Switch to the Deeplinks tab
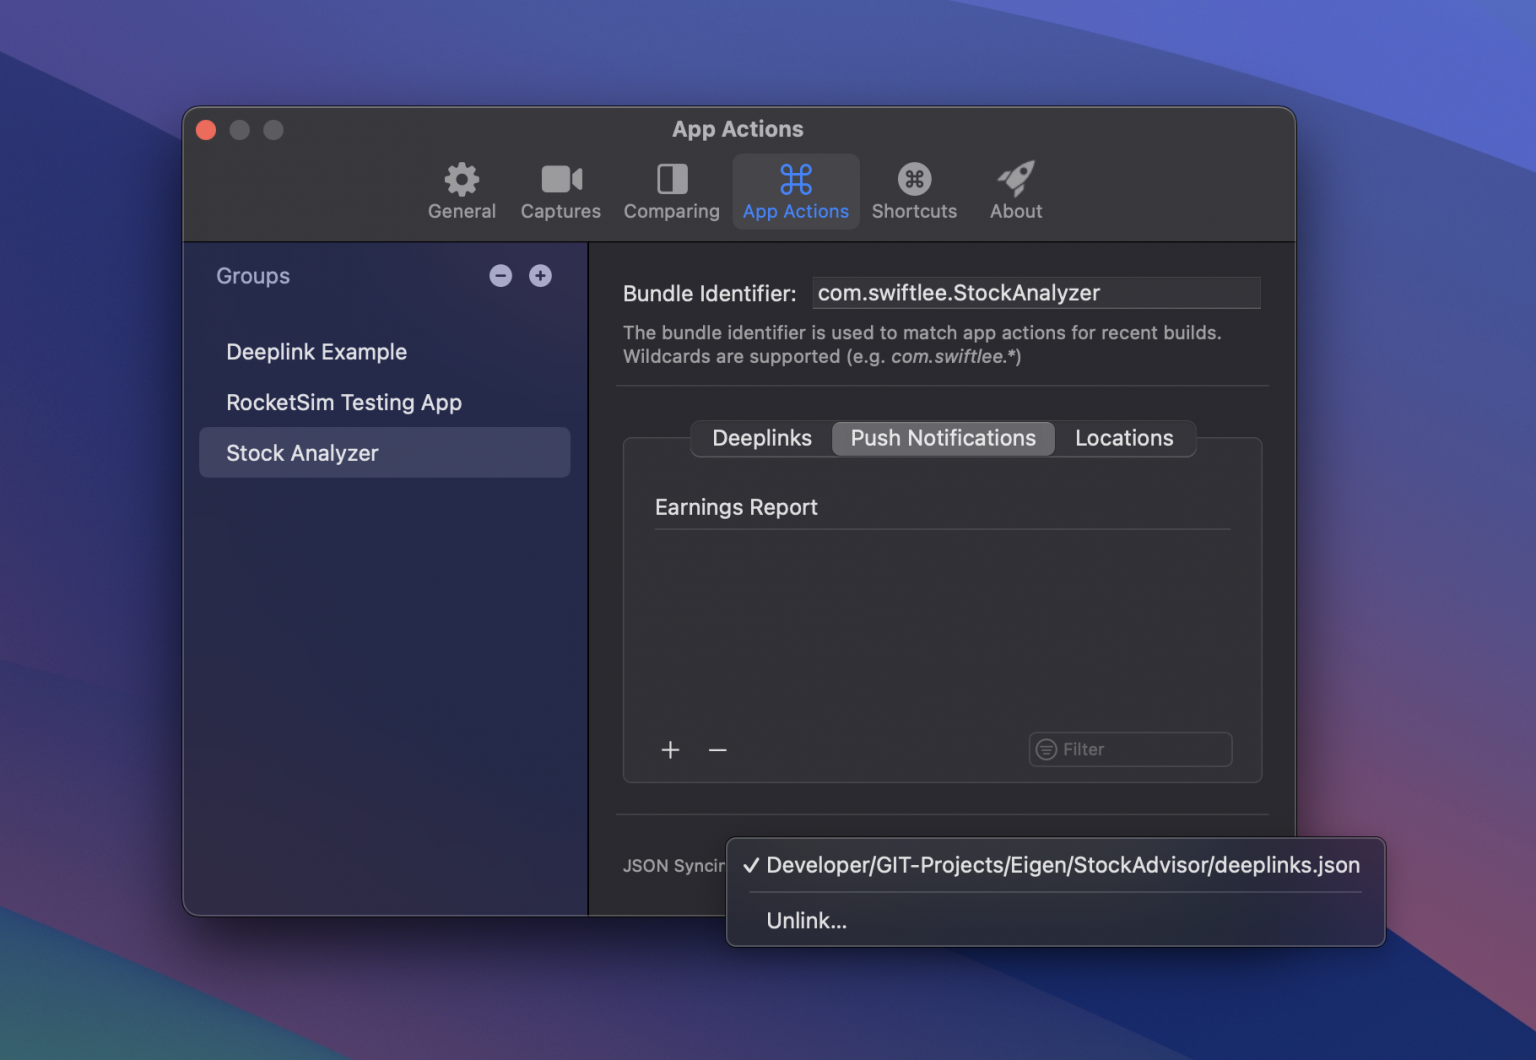 point(761,438)
